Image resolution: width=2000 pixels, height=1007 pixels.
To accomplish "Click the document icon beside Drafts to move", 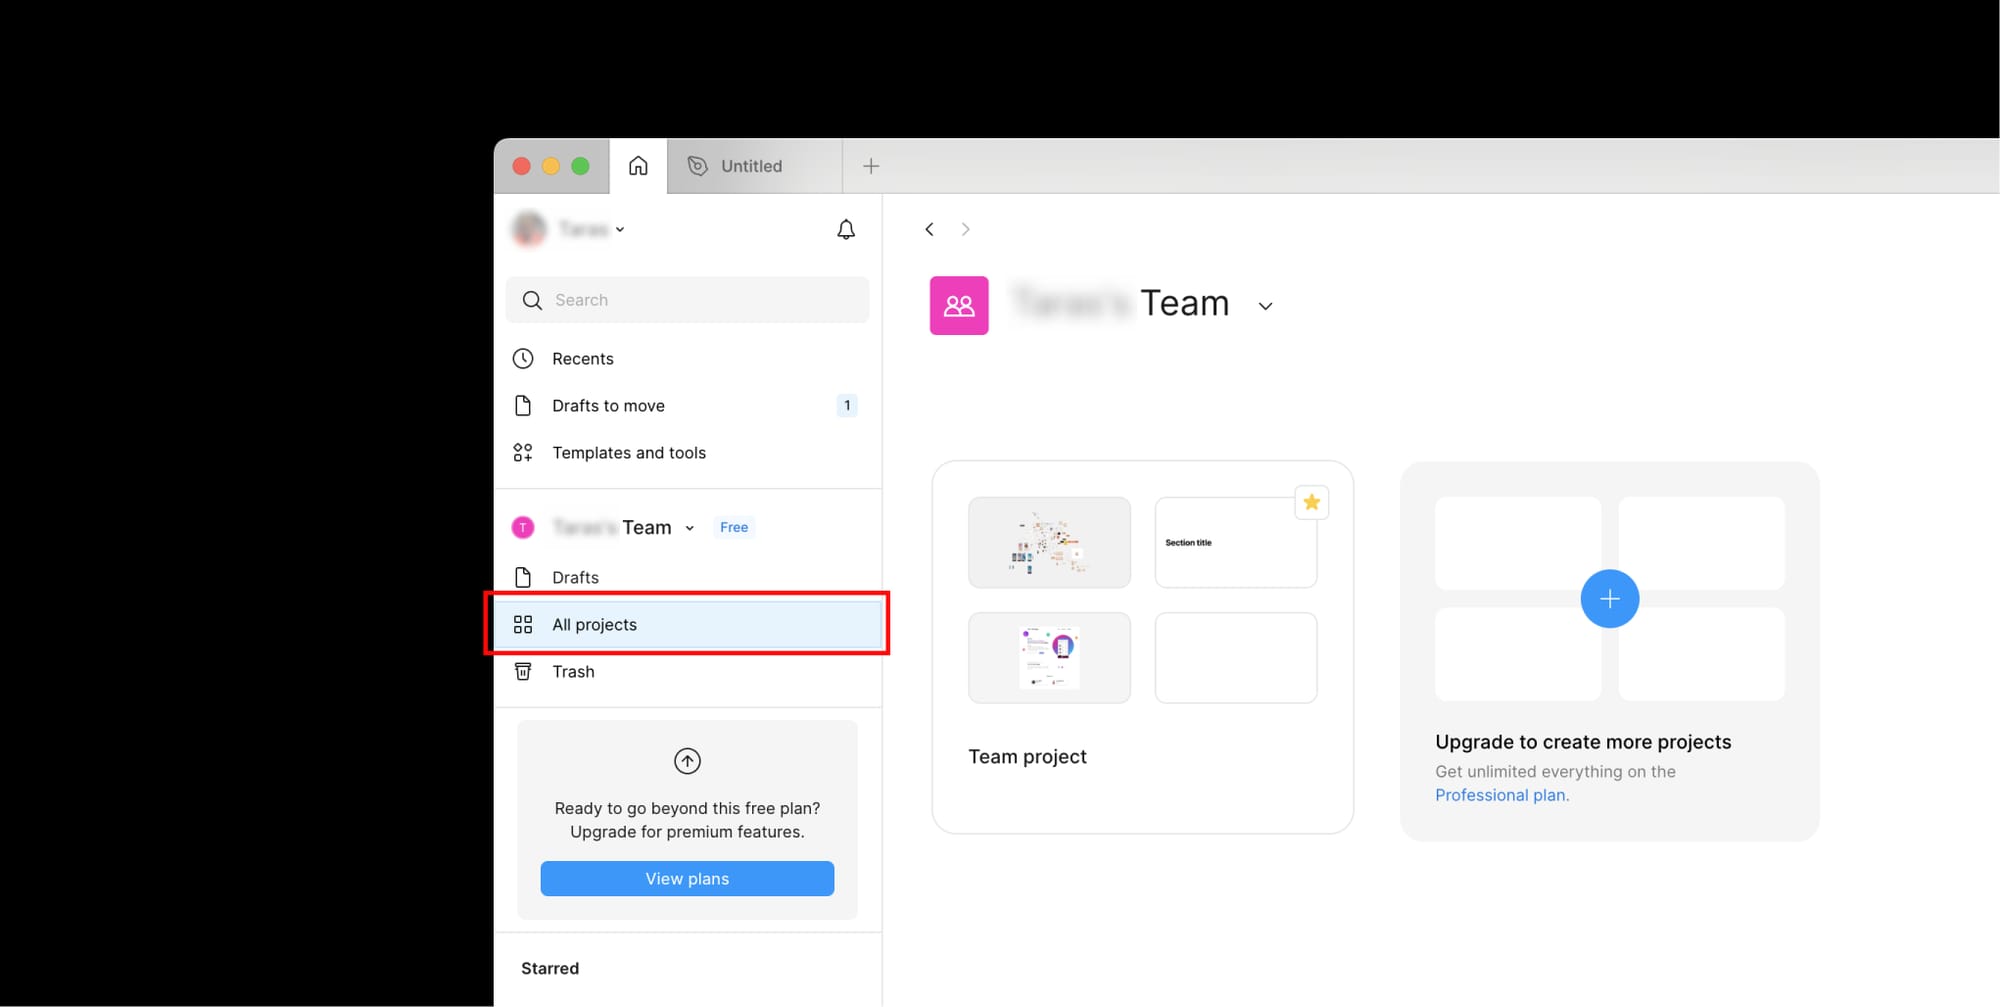I will click(523, 406).
